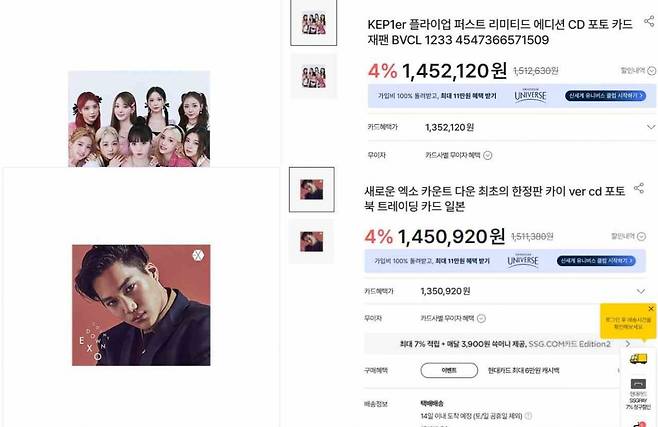The height and width of the screenshot is (427, 658).
Task: Expand 카드혜택가 row showing 1,352,120원
Action: [512, 127]
